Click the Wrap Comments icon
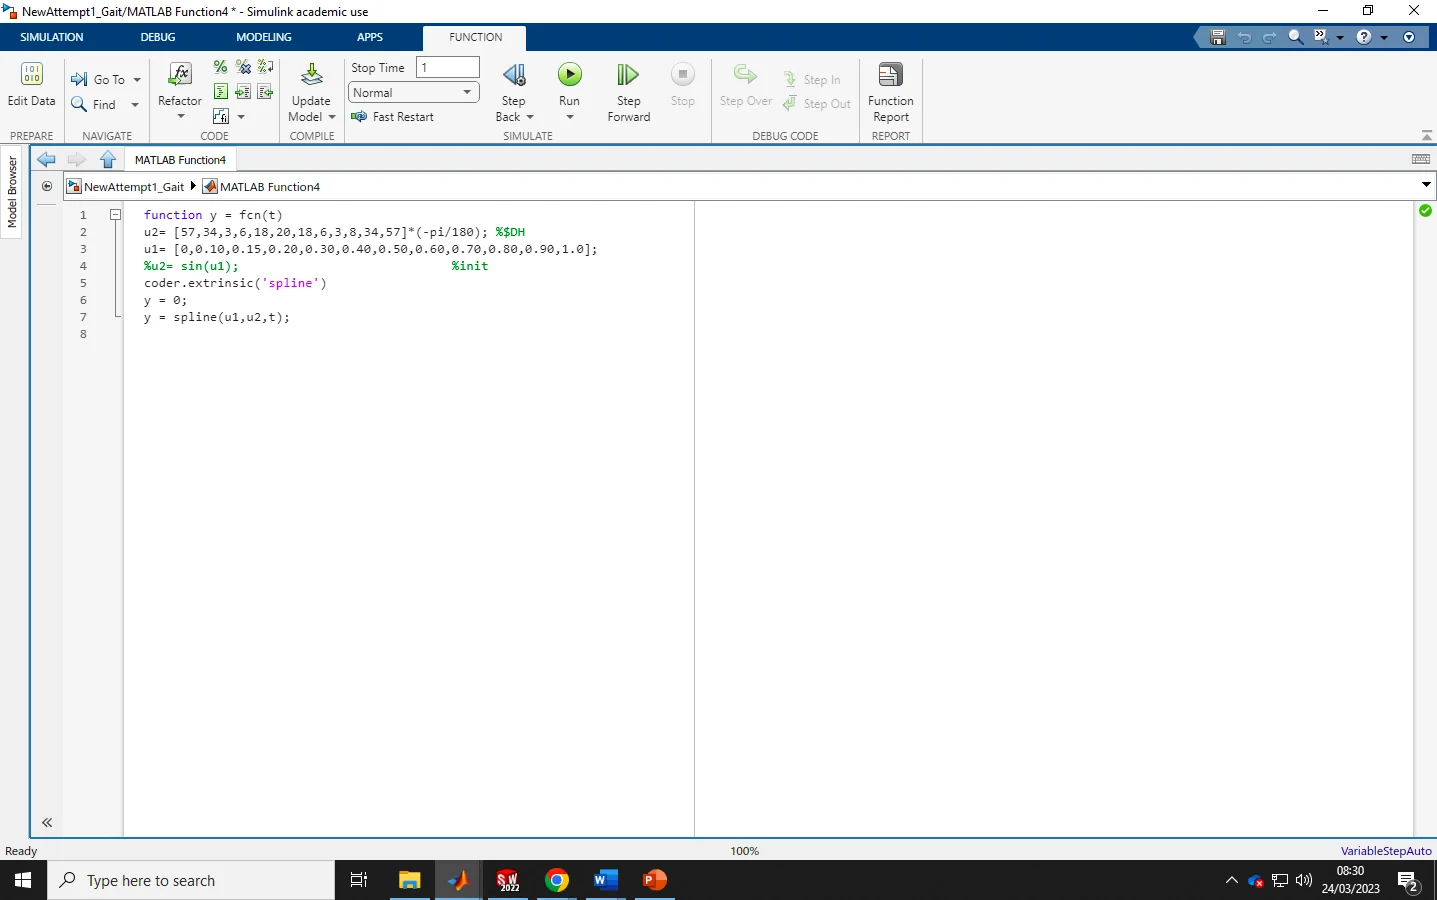Viewport: 1437px width, 900px height. pyautogui.click(x=265, y=67)
